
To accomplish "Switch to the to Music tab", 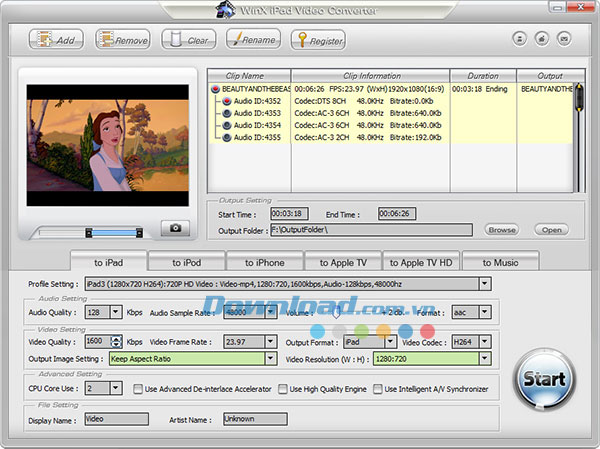I will [x=501, y=263].
